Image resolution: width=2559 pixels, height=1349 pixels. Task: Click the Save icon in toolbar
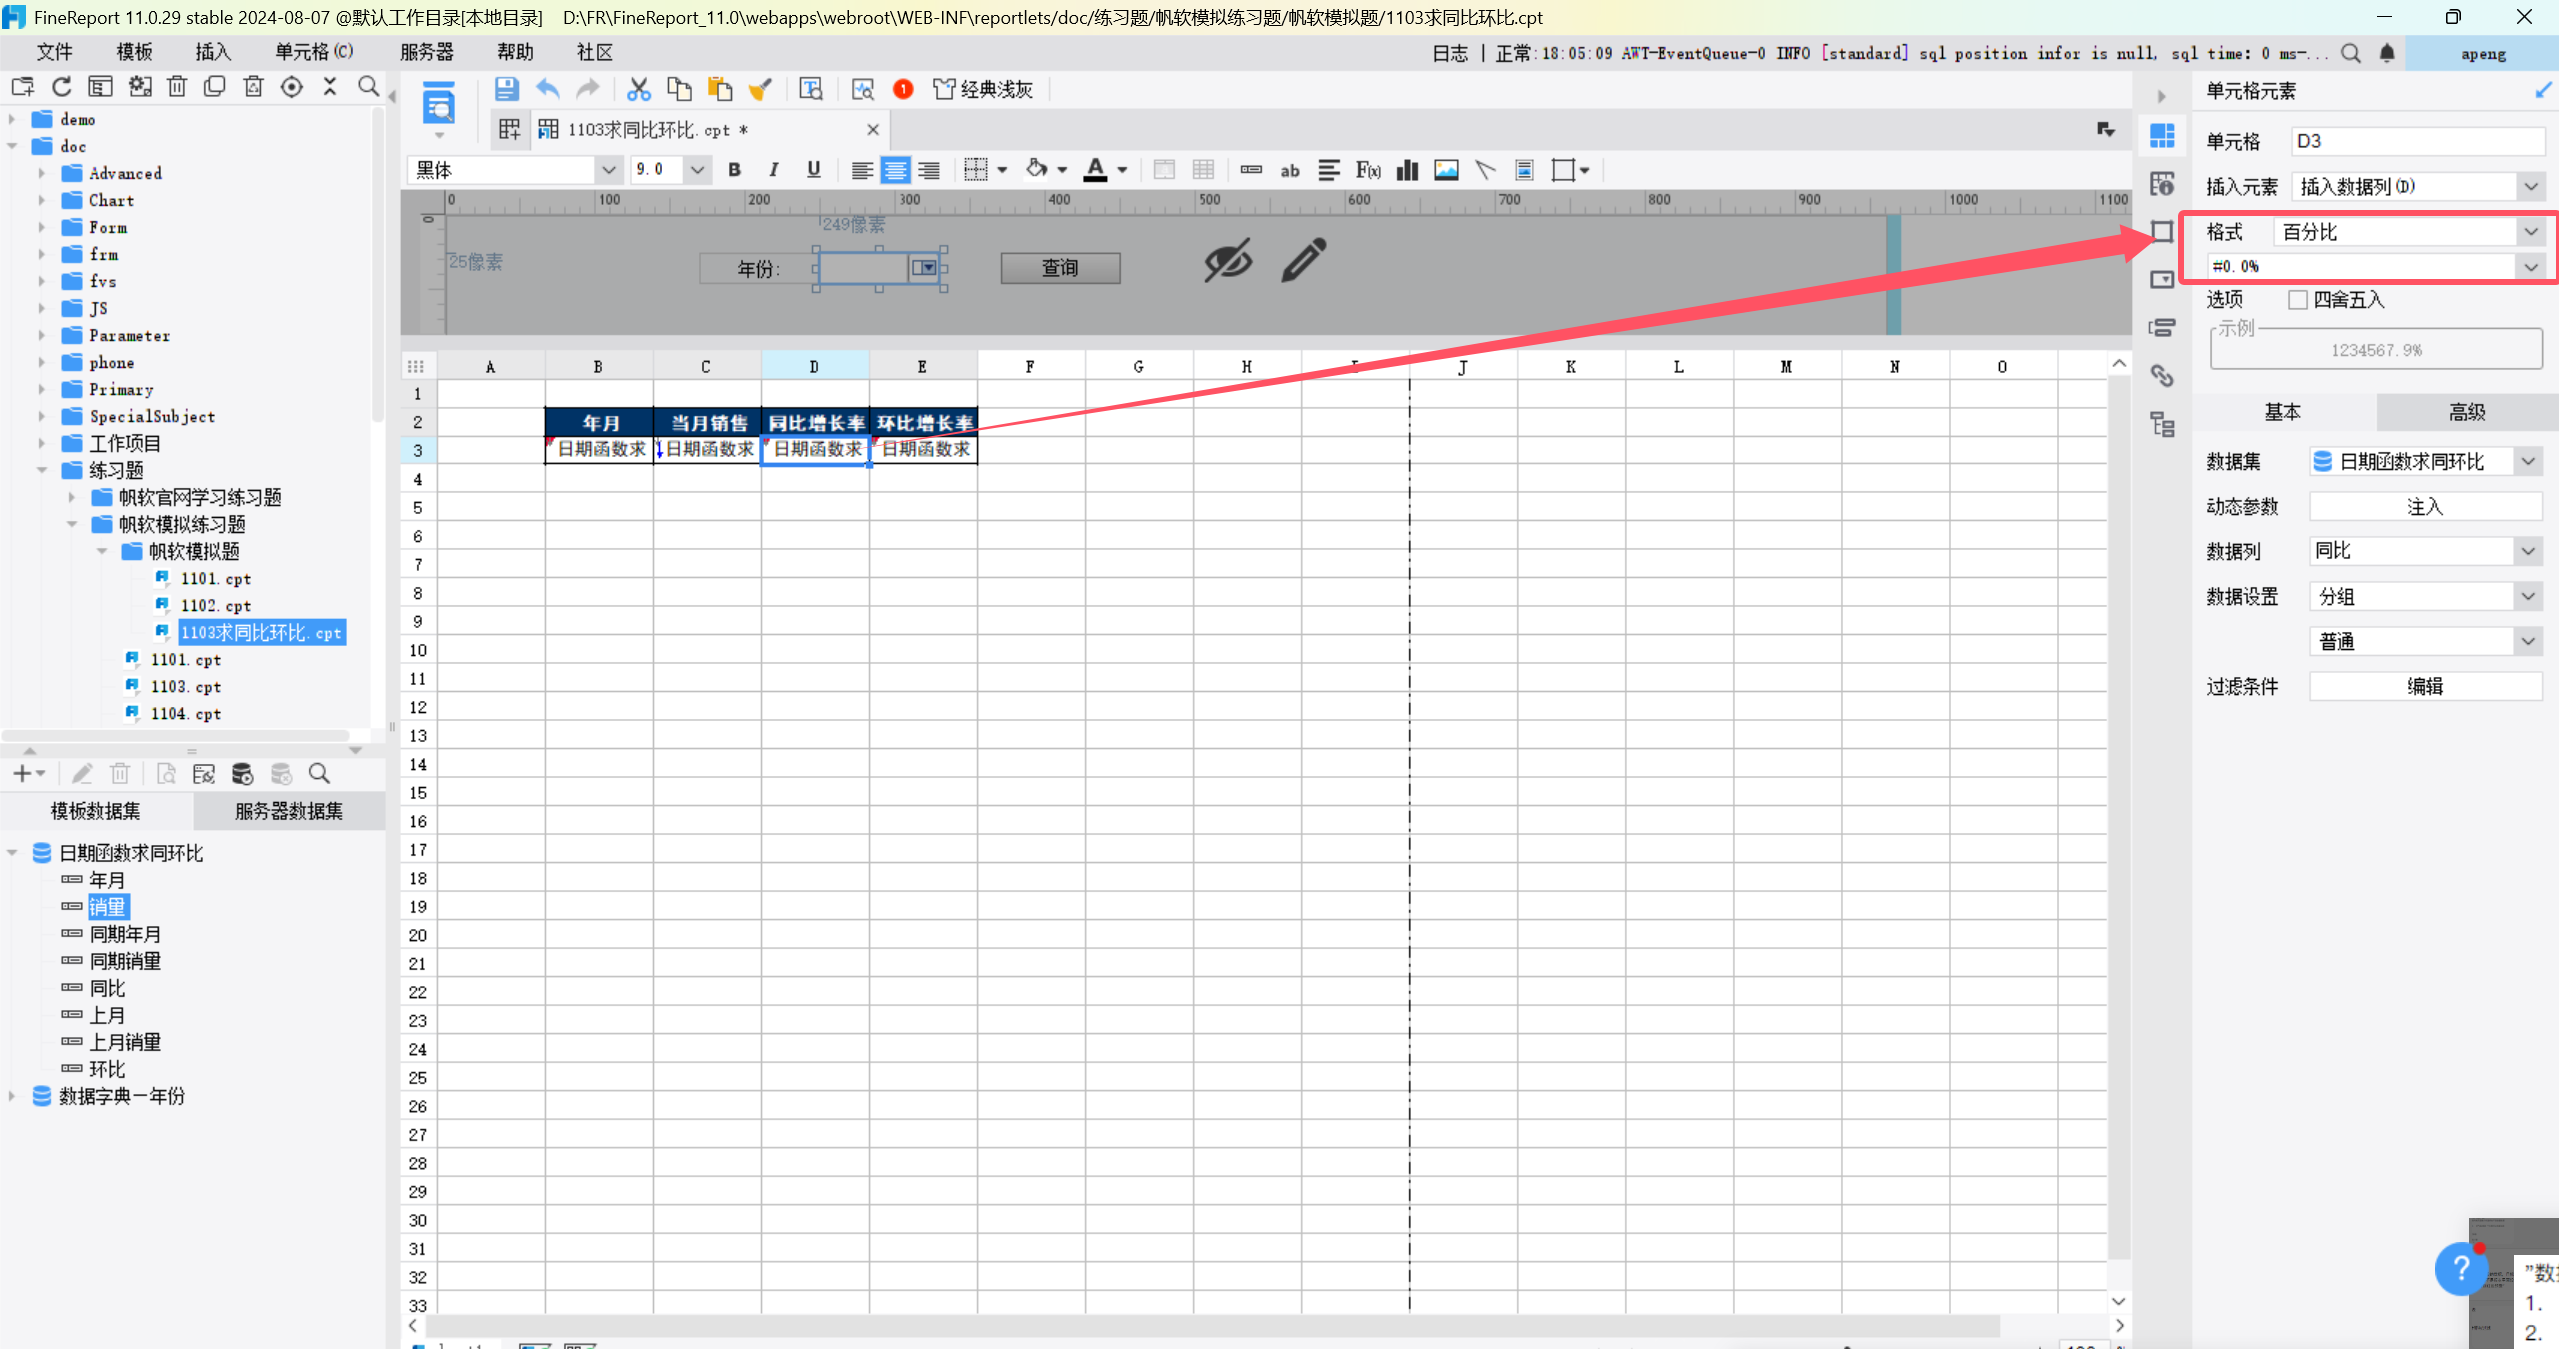tap(506, 90)
